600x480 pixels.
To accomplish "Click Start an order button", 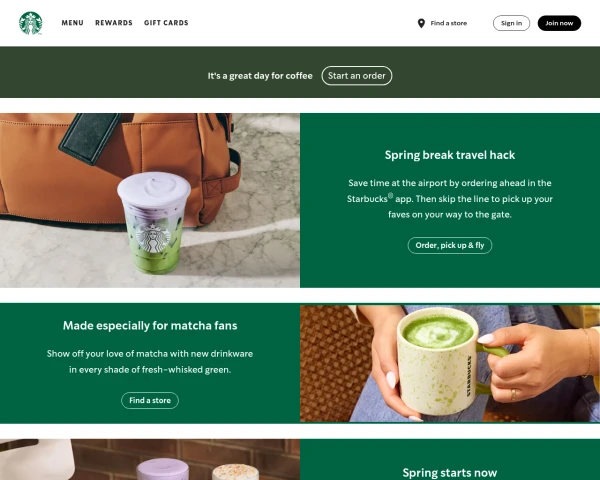I will tap(357, 76).
